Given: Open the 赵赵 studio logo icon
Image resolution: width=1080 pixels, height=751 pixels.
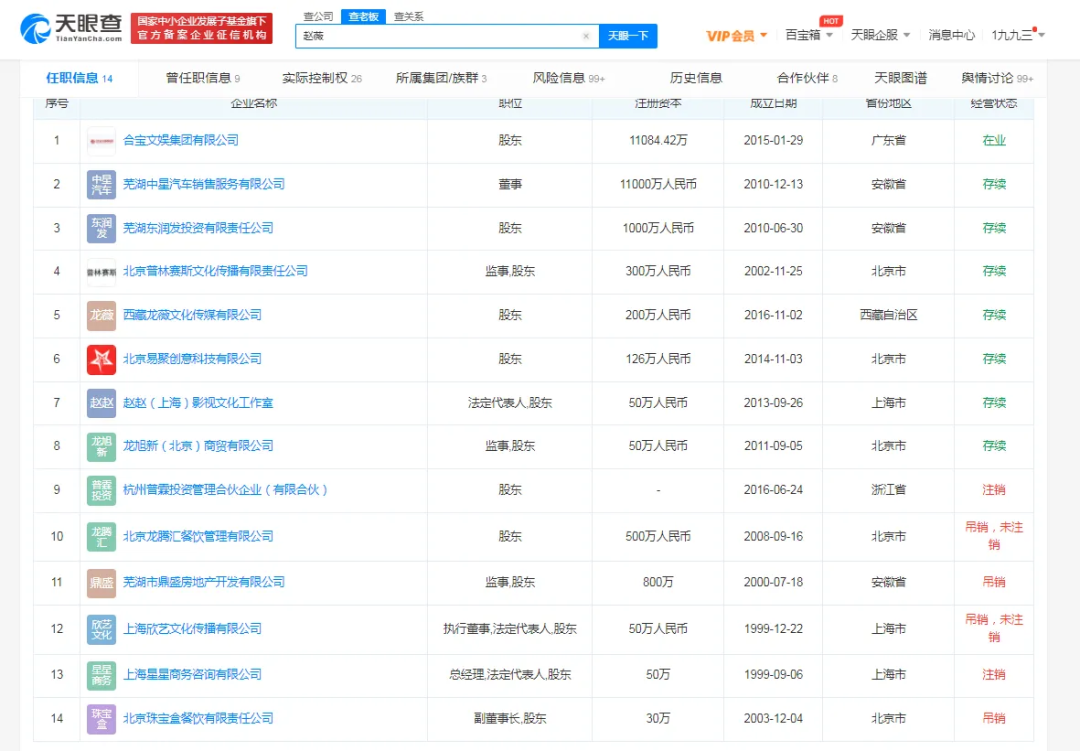Looking at the screenshot, I should coord(101,403).
